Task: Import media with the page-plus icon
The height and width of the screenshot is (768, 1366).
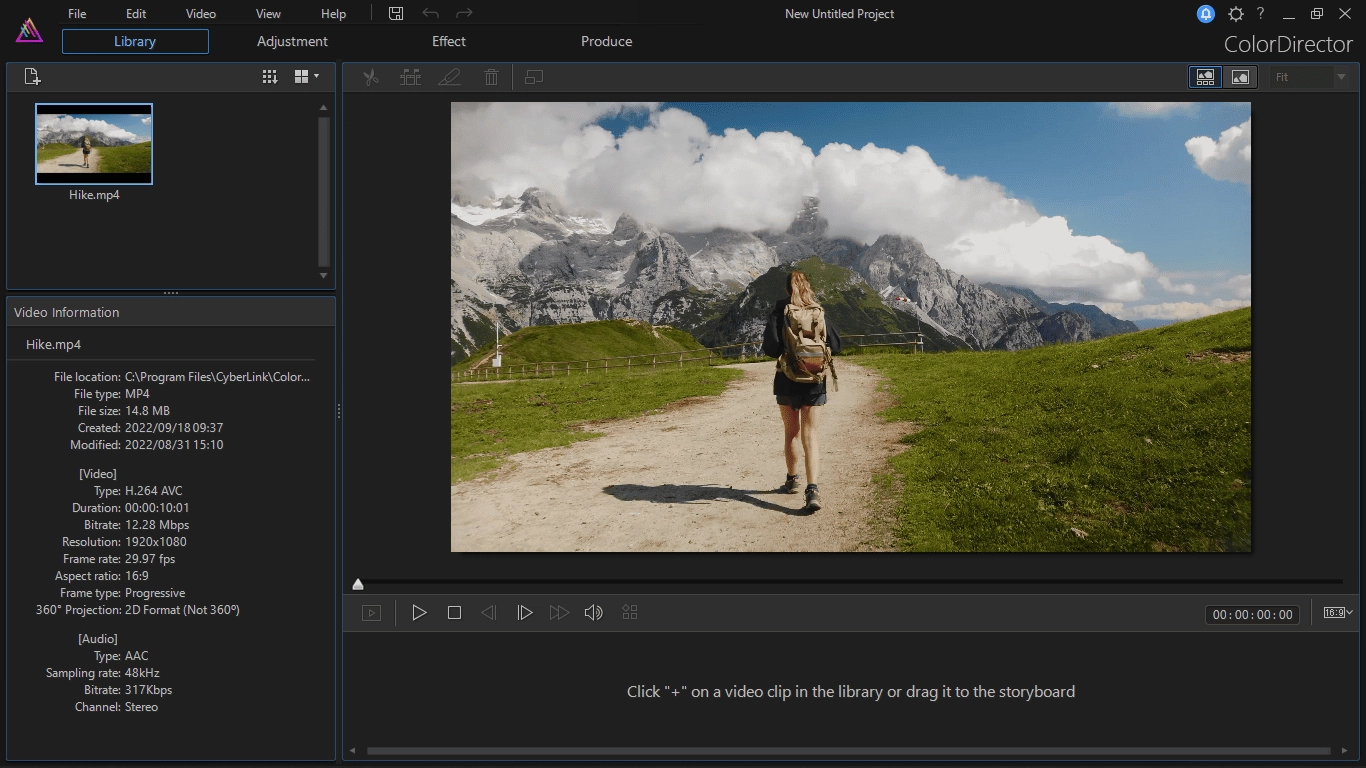Action: (32, 76)
